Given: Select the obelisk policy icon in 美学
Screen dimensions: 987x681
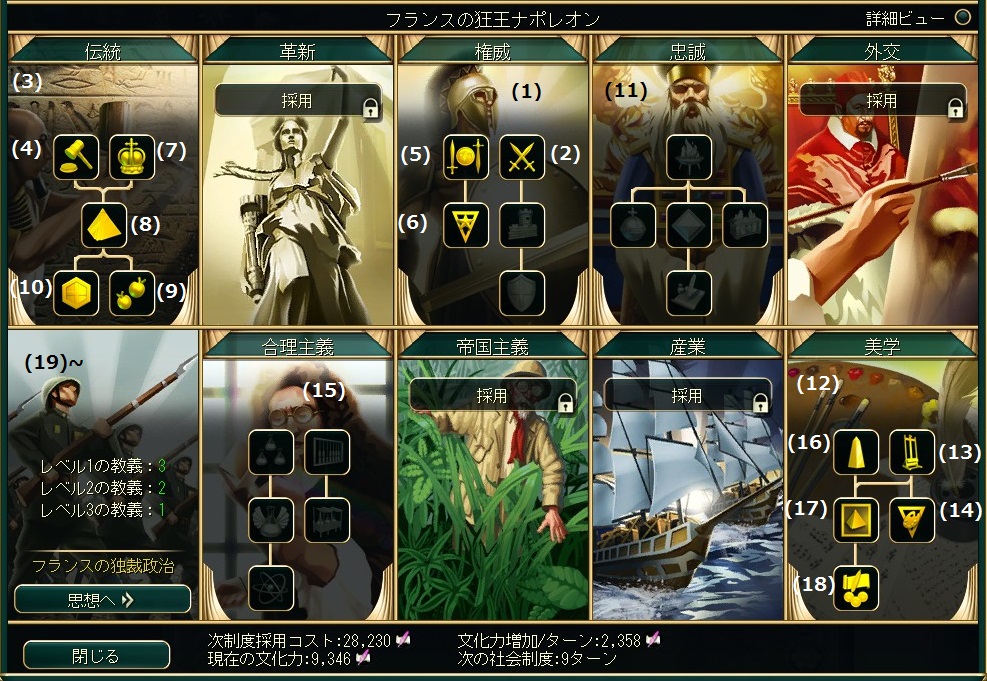Looking at the screenshot, I should pyautogui.click(x=856, y=452).
